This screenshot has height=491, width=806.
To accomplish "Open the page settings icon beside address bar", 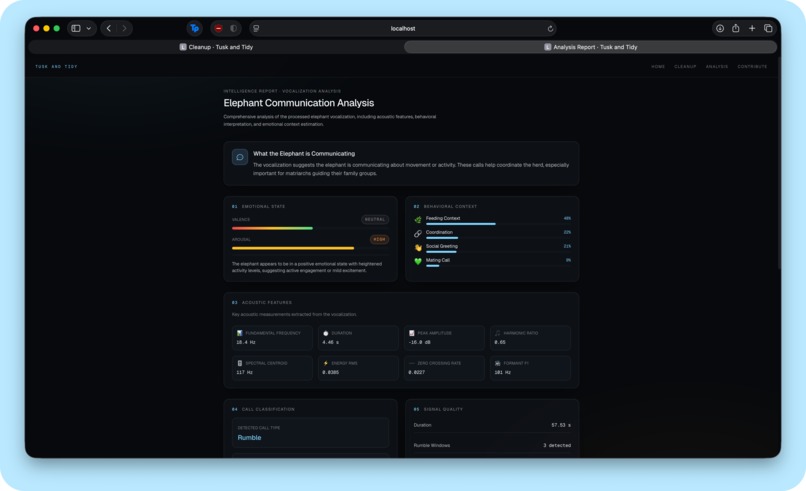I will 256,28.
